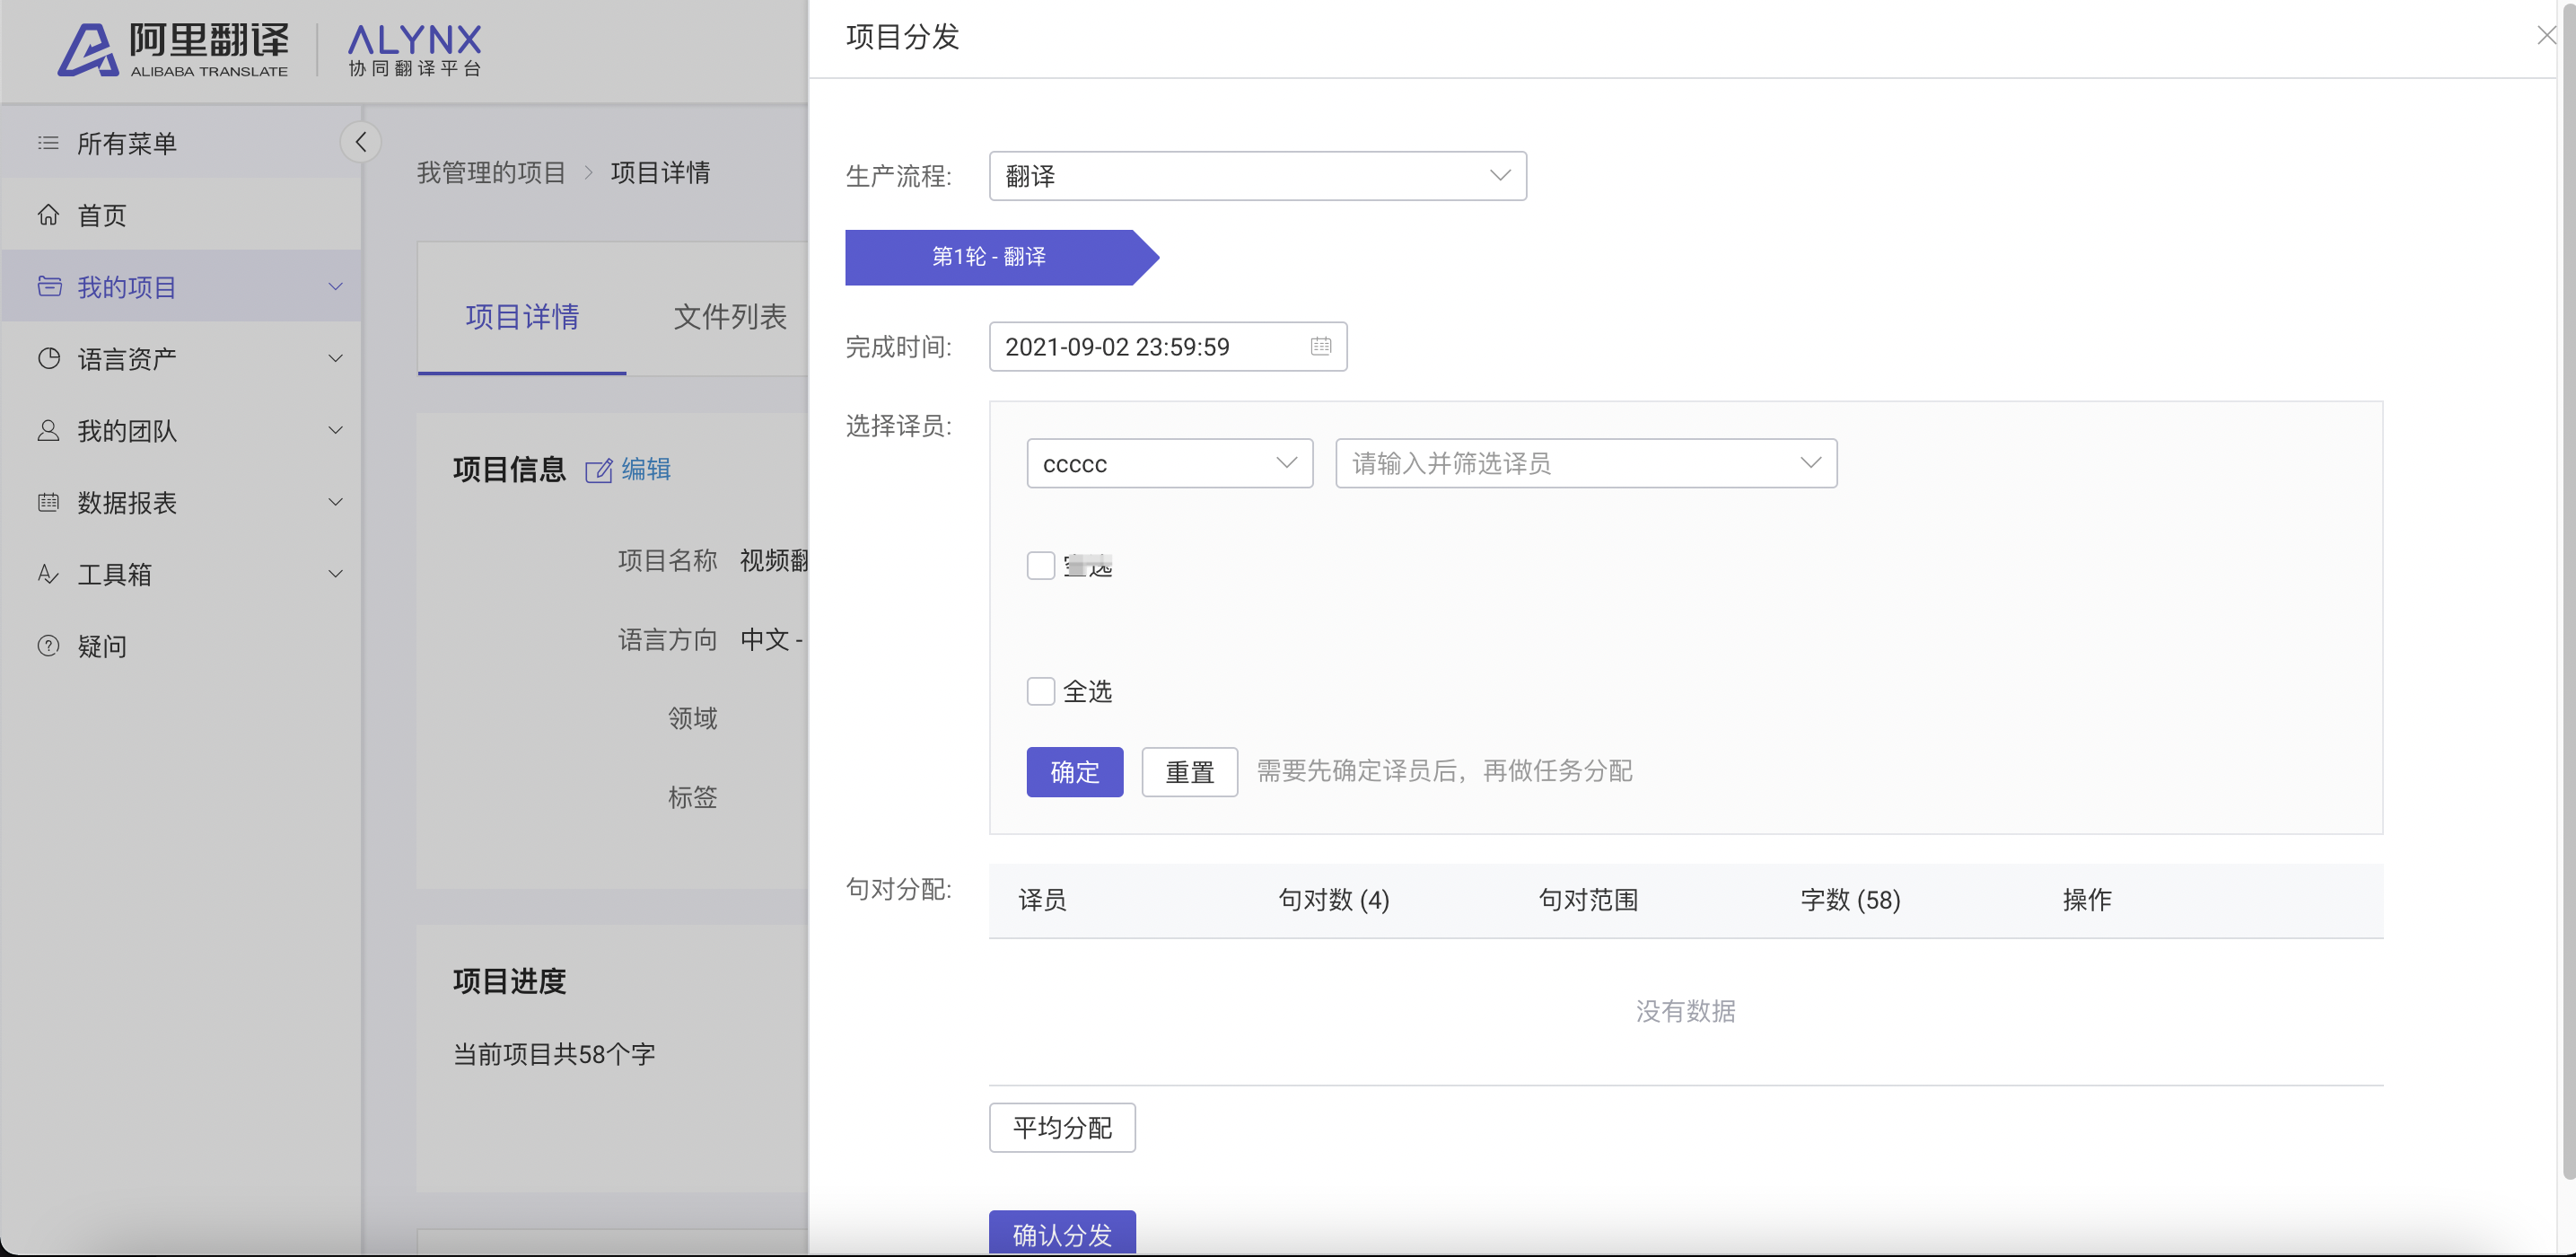Select the 第1轮 - 翻译 step
The width and height of the screenshot is (2576, 1257).
click(1002, 257)
